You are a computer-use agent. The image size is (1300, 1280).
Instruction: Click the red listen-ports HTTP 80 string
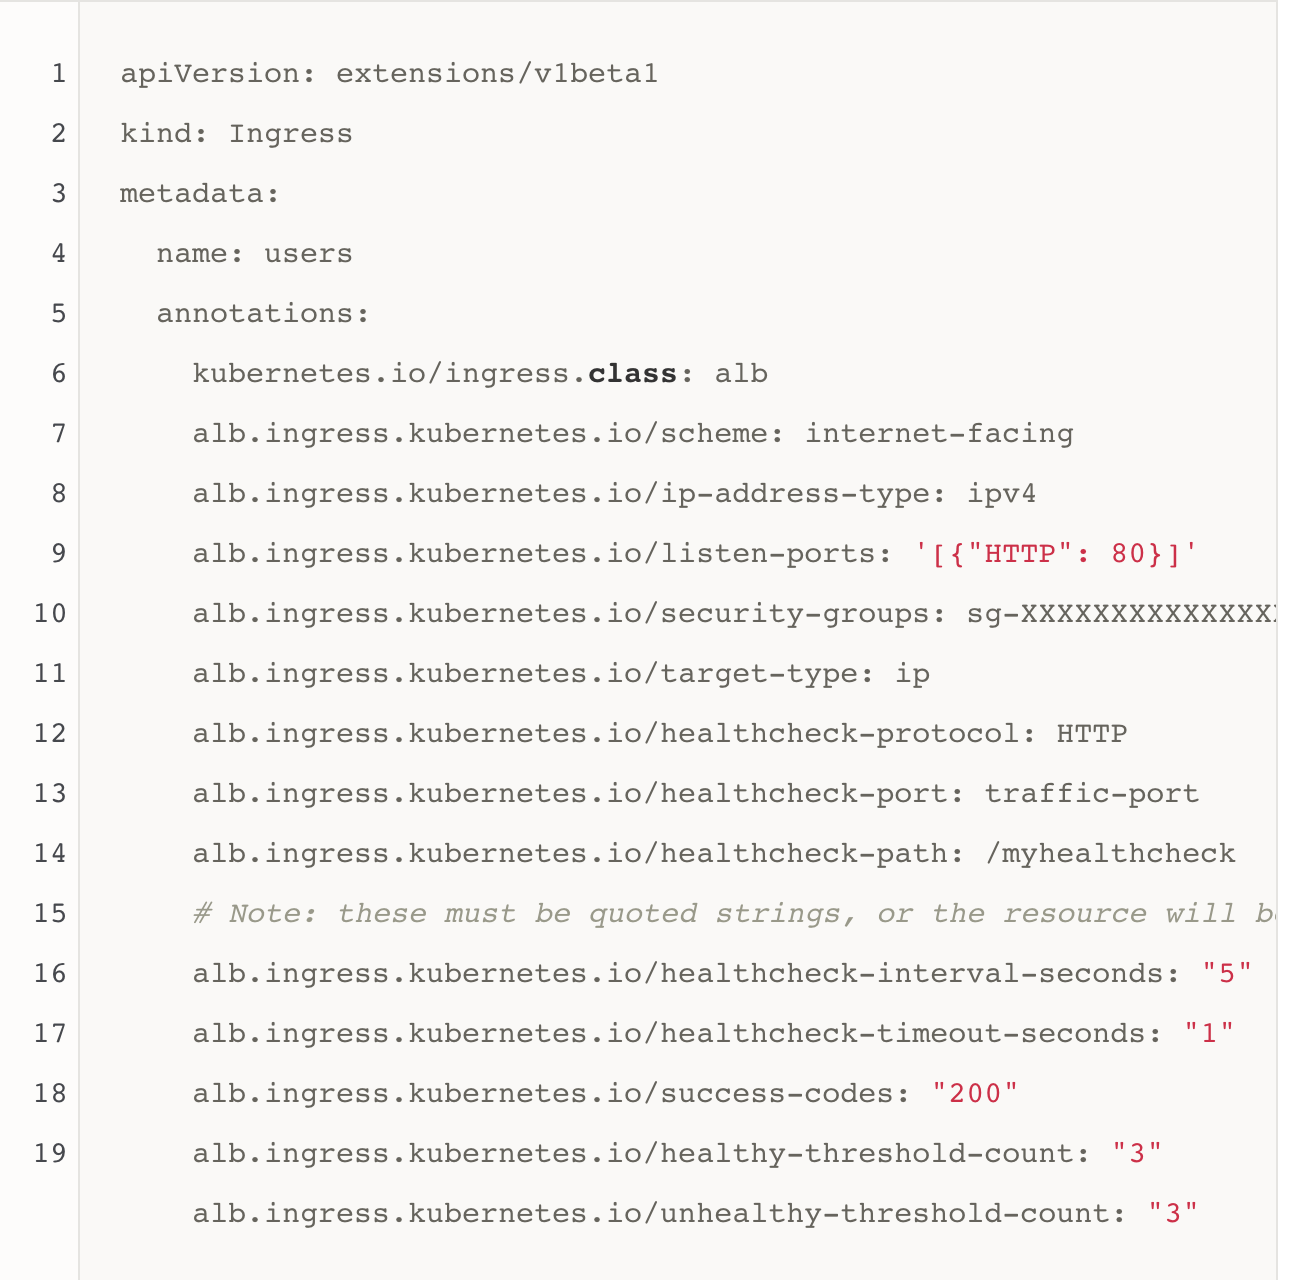[x=1056, y=554]
